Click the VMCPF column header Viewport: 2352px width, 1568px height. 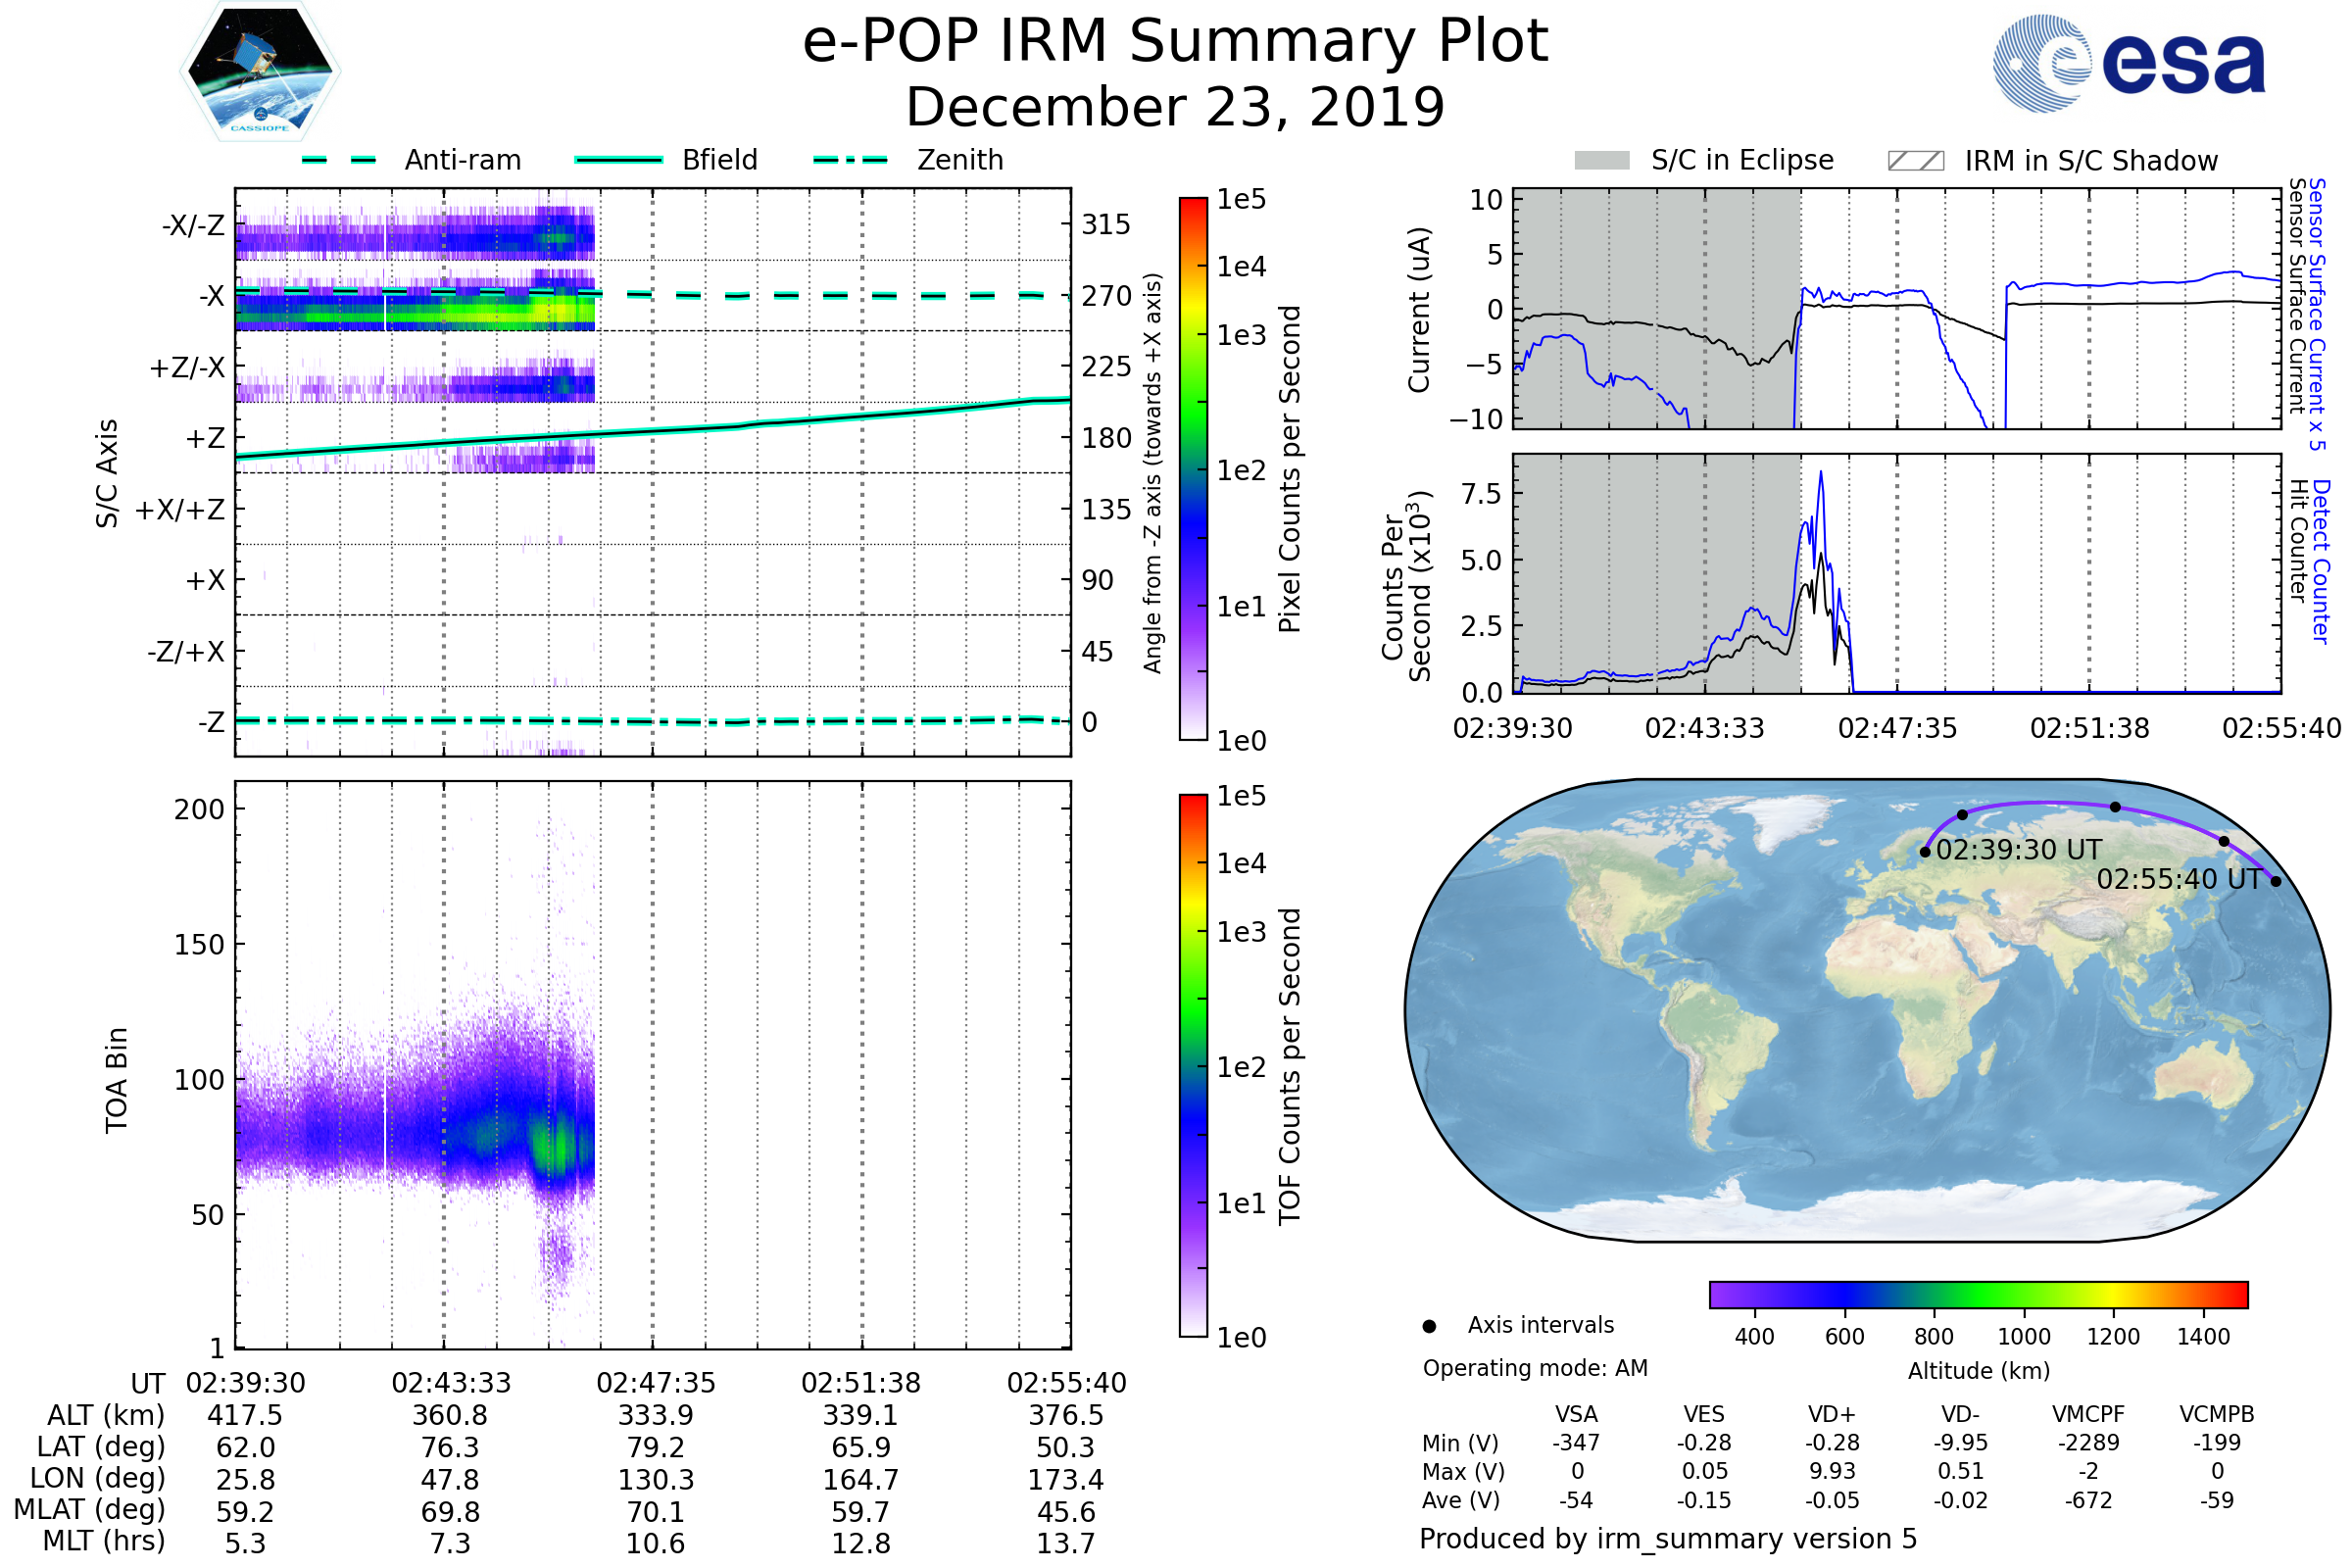2088,1414
